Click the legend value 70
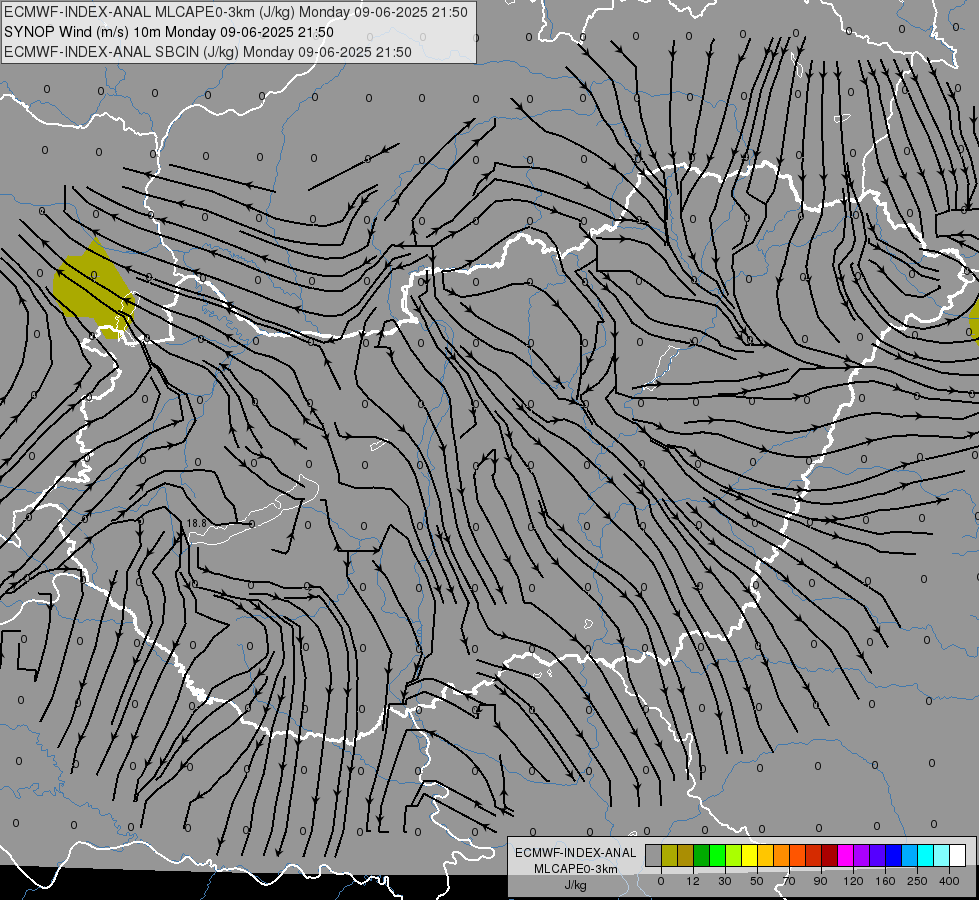 [x=789, y=881]
